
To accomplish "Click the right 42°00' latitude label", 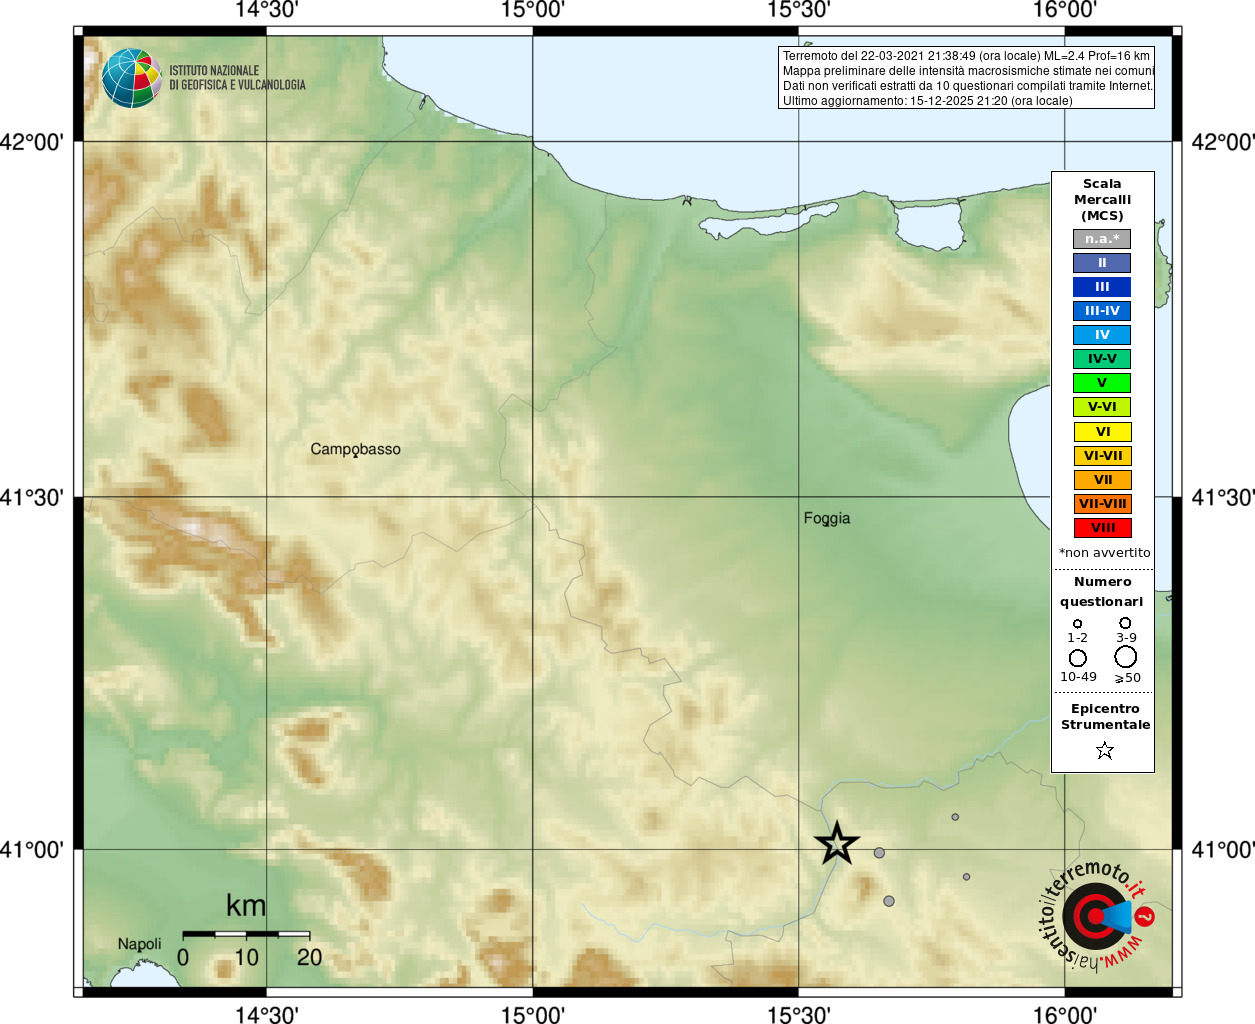I will (x=1222, y=142).
